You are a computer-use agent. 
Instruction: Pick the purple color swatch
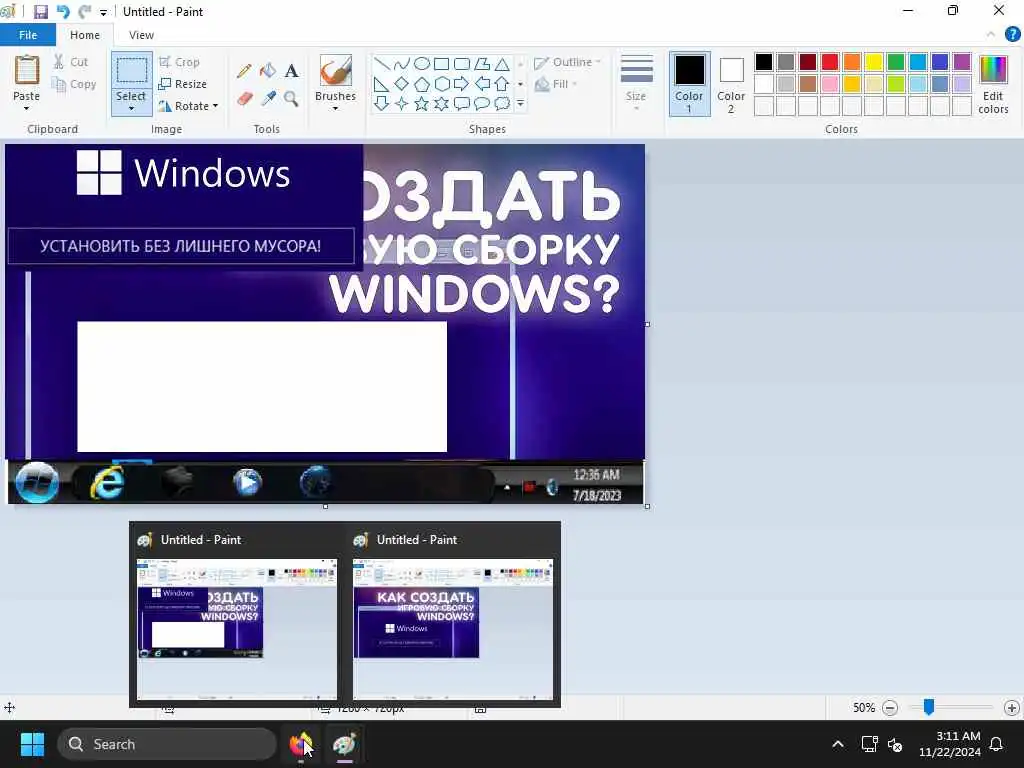(x=962, y=62)
